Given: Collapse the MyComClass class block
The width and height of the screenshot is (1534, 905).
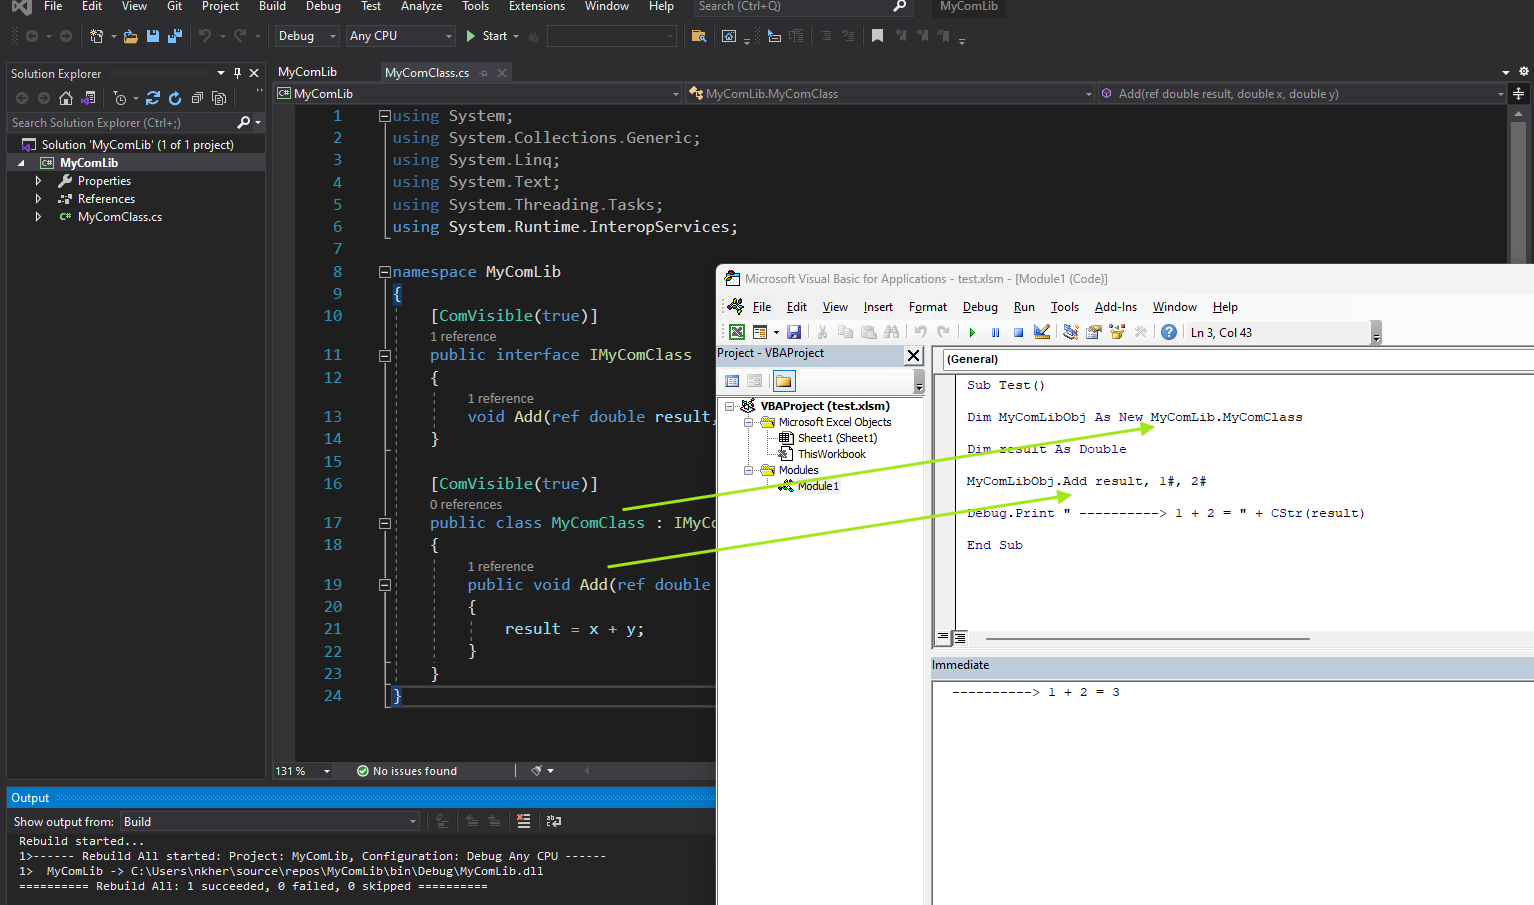Looking at the screenshot, I should click(384, 523).
